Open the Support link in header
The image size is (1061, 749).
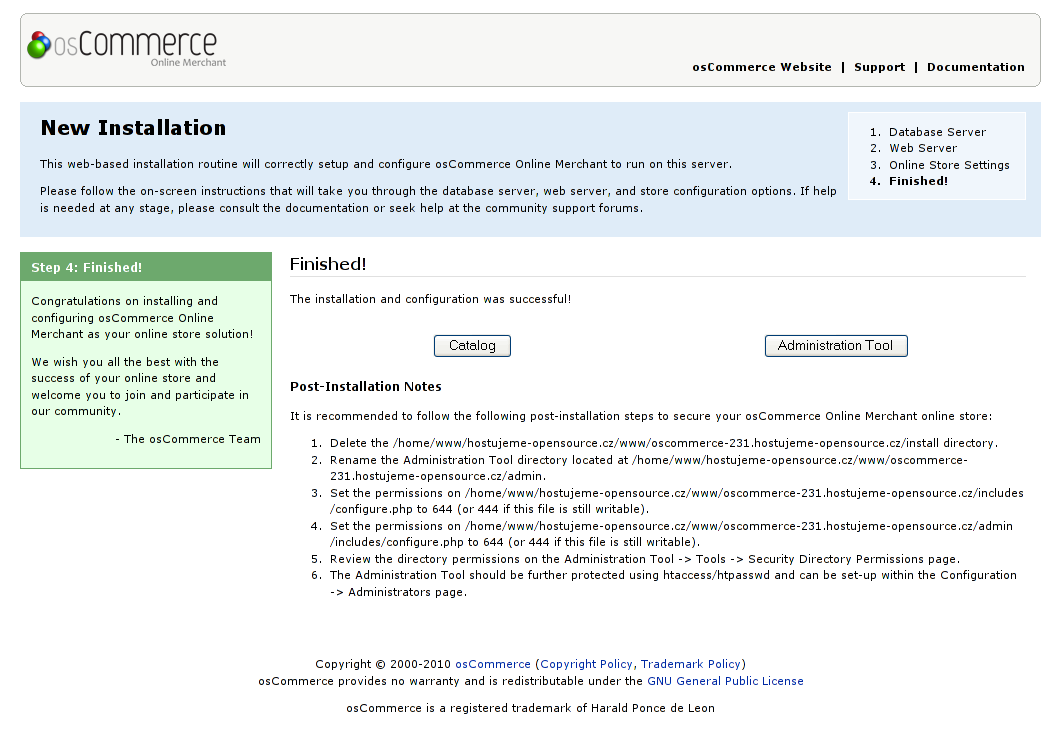click(879, 67)
